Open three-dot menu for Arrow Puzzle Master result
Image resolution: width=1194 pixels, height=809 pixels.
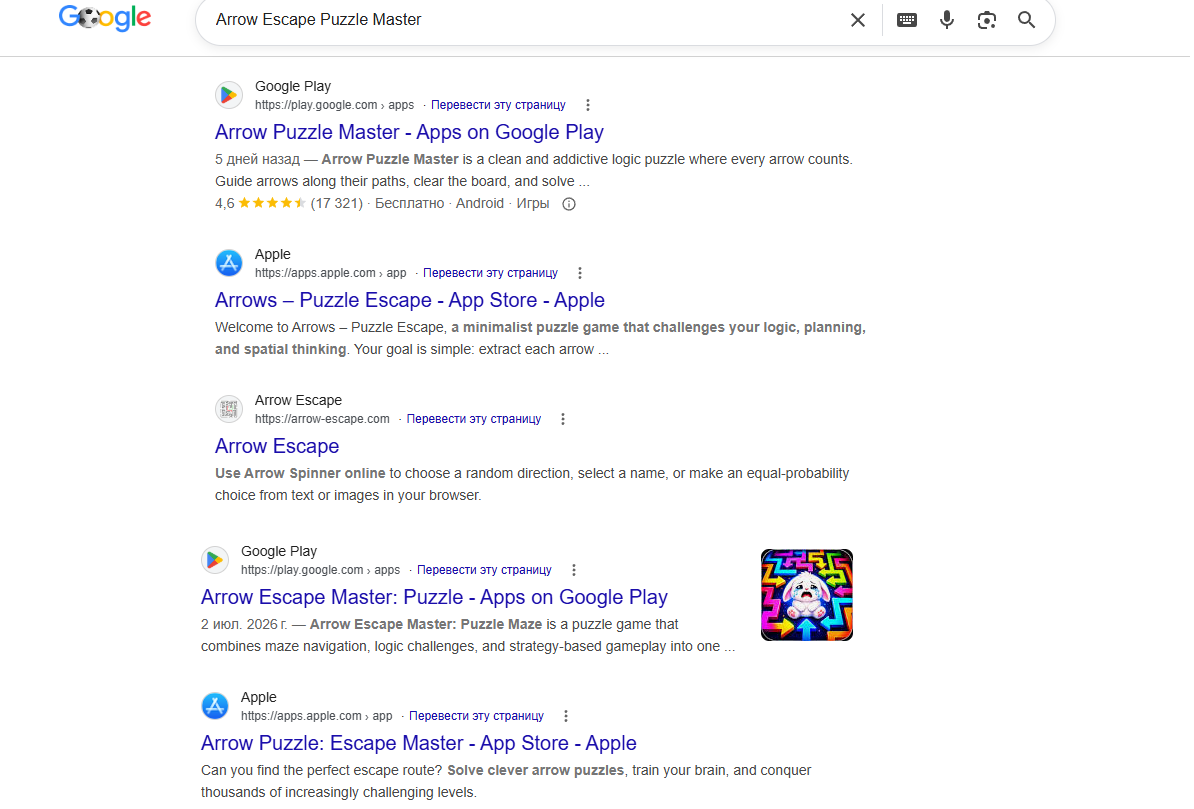click(589, 105)
